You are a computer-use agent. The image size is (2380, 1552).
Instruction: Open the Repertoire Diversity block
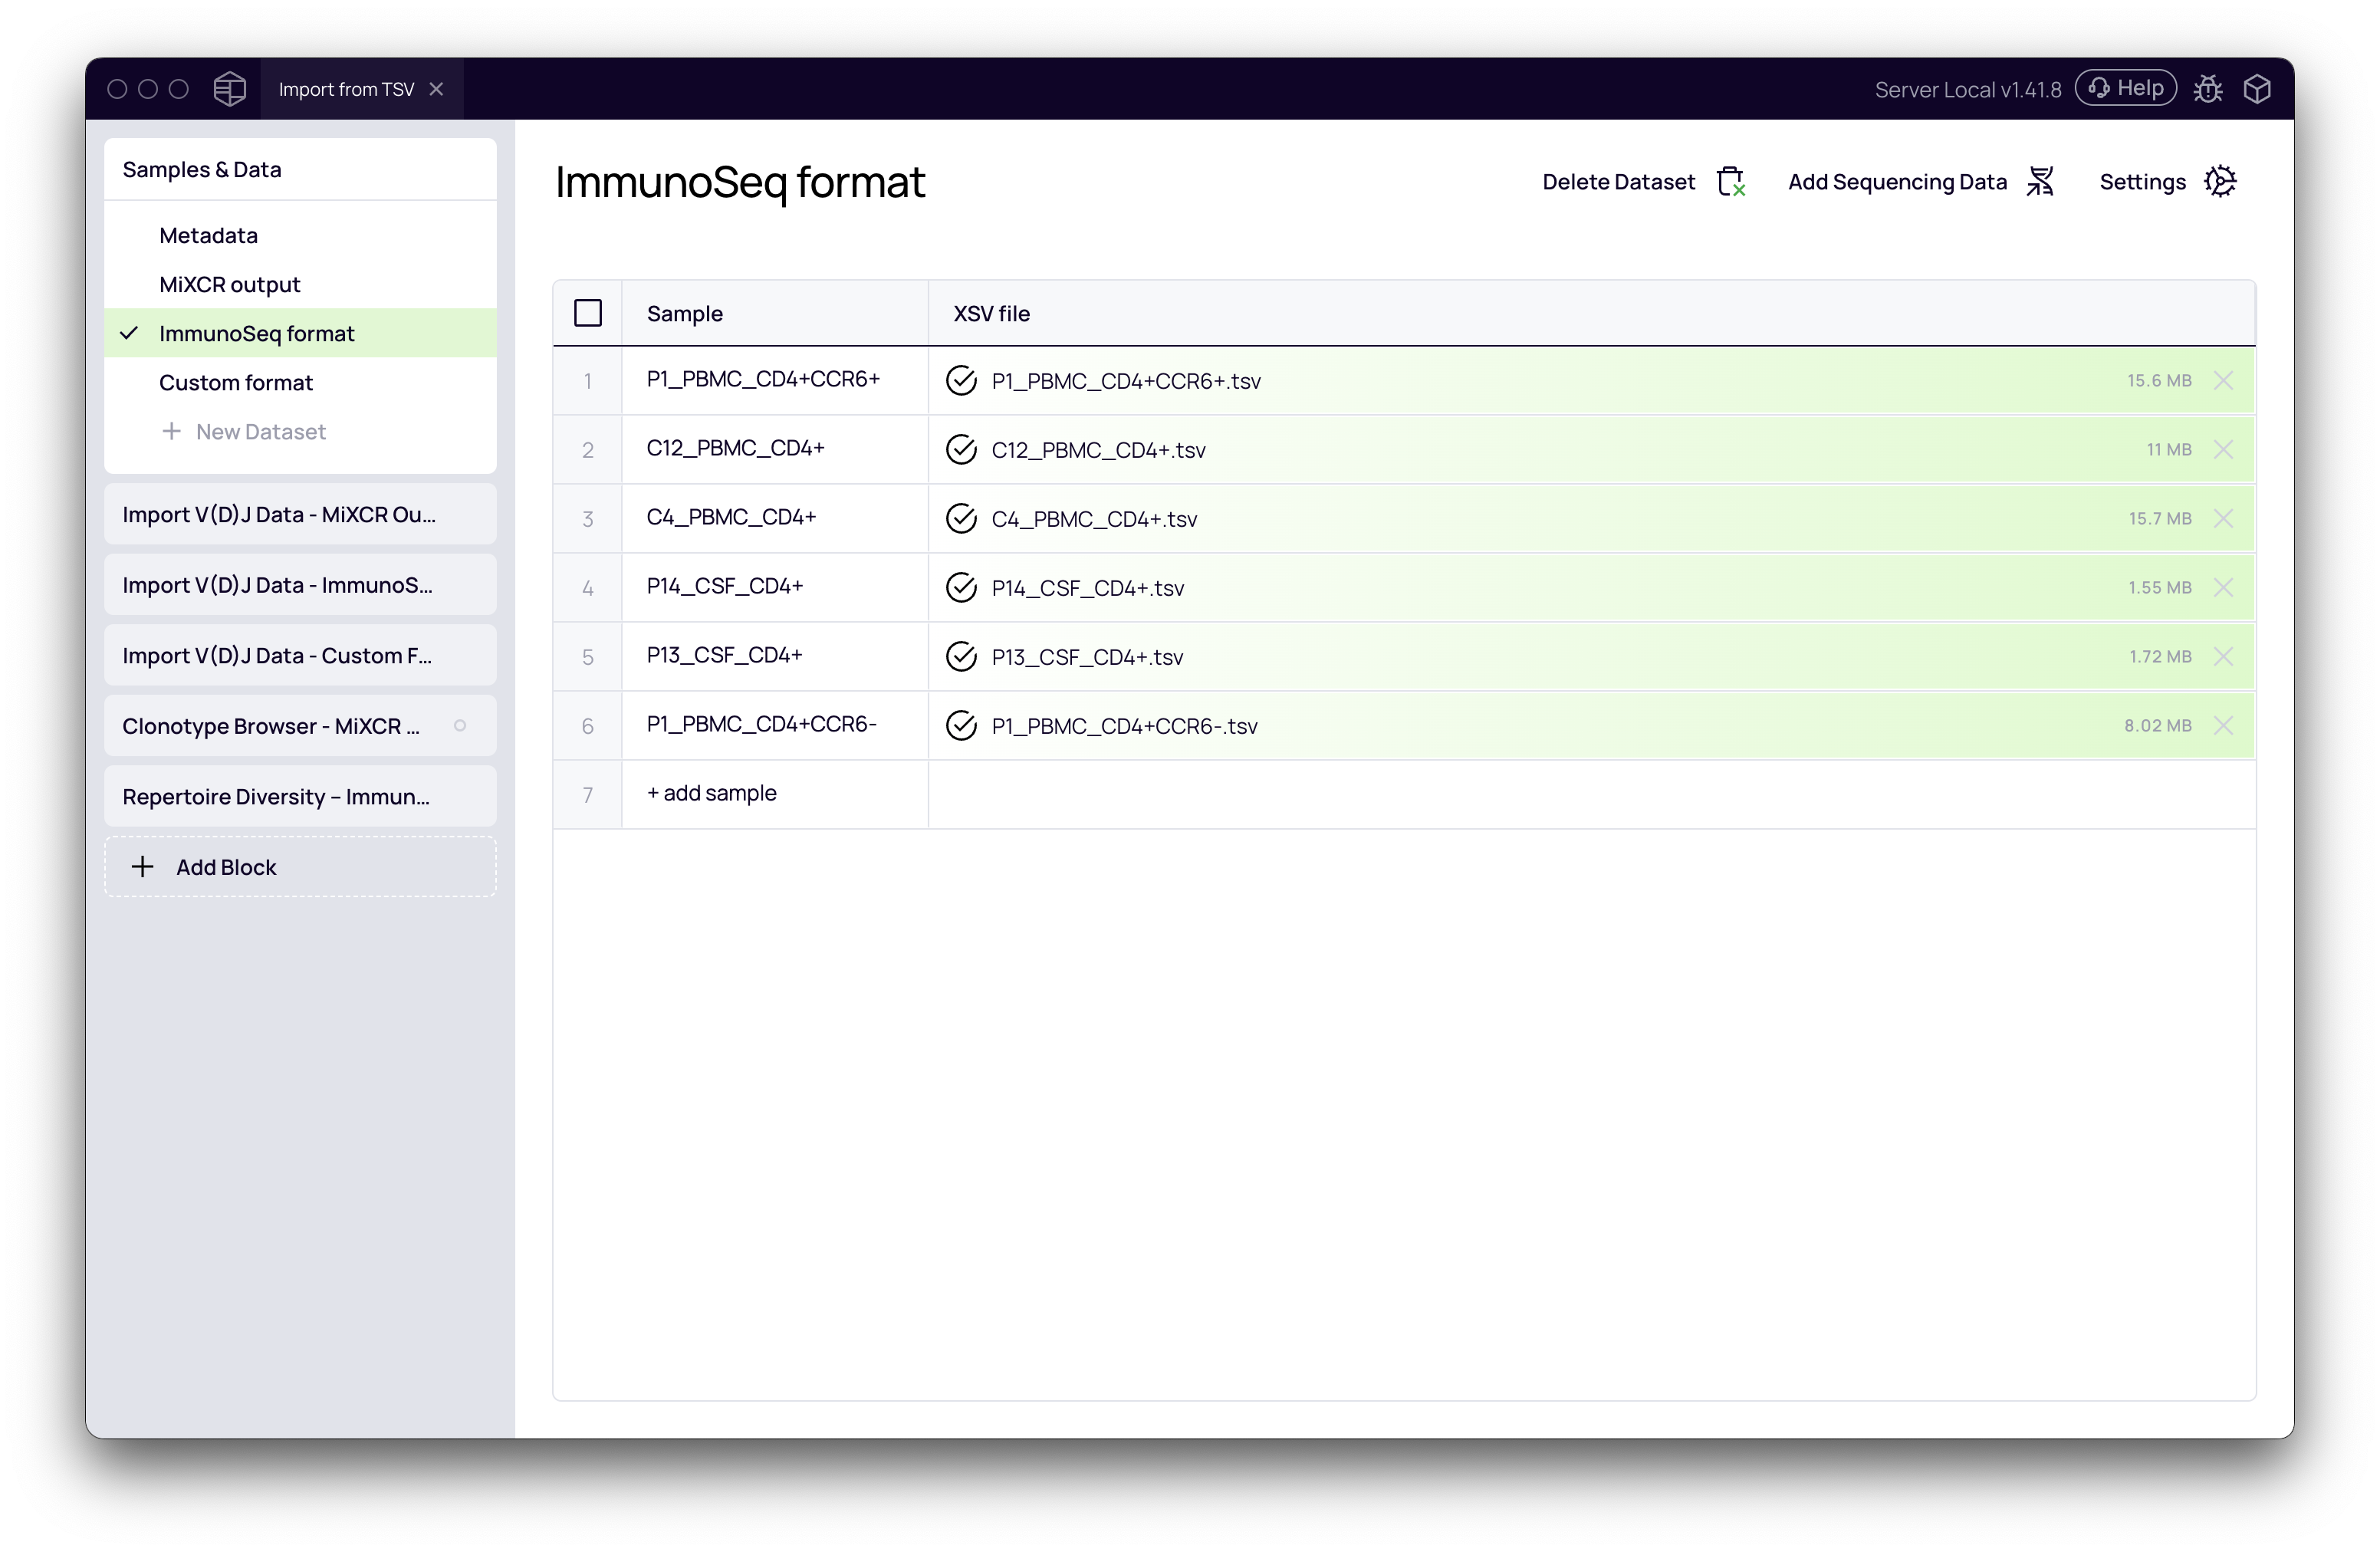pyautogui.click(x=275, y=796)
